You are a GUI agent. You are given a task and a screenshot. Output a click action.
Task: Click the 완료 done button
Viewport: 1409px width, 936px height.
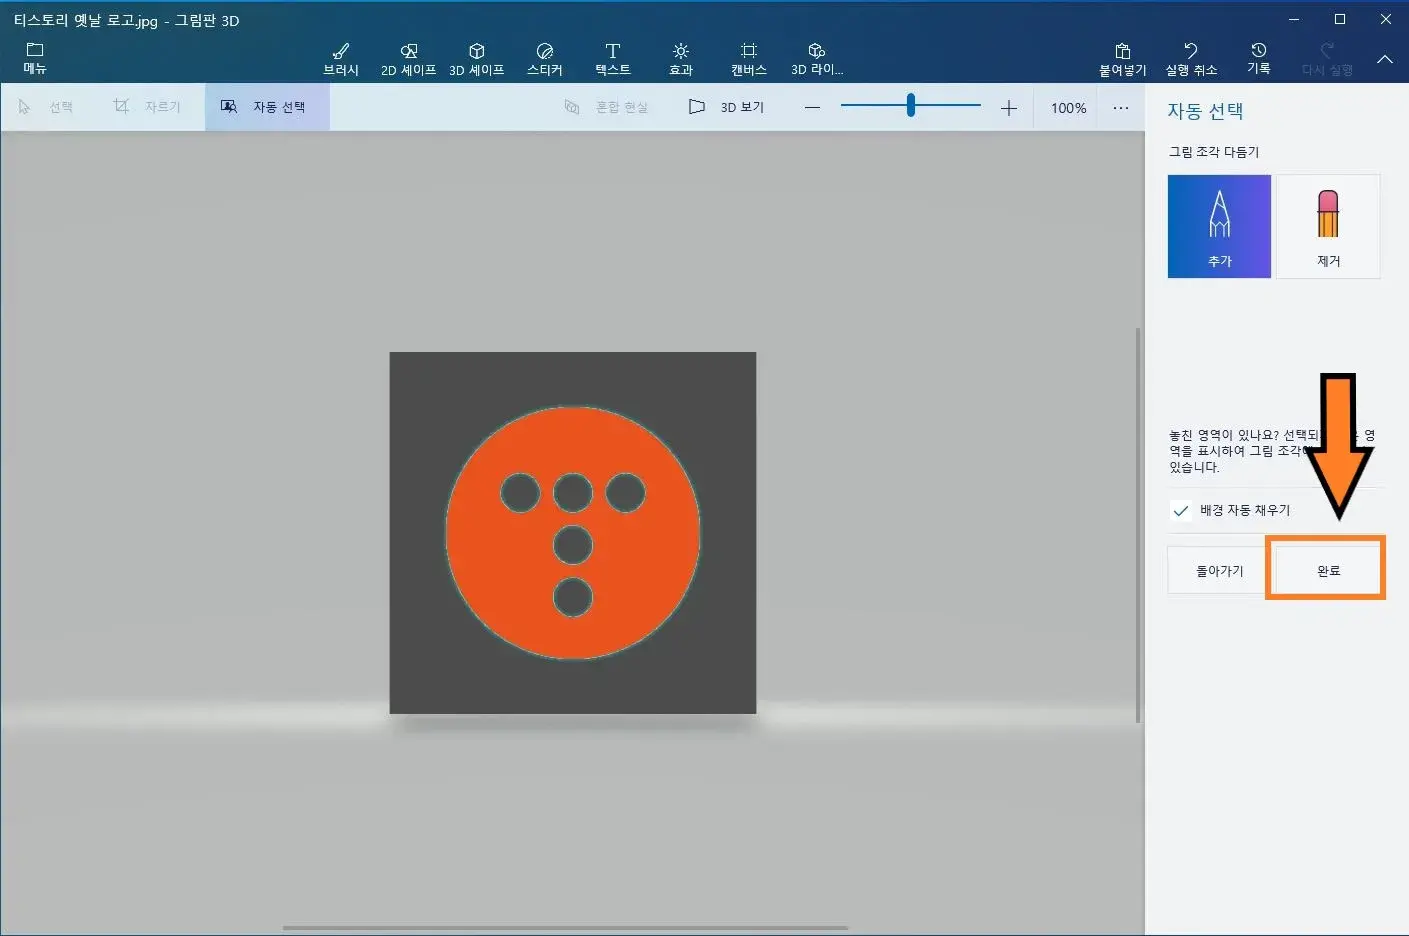[1328, 571]
